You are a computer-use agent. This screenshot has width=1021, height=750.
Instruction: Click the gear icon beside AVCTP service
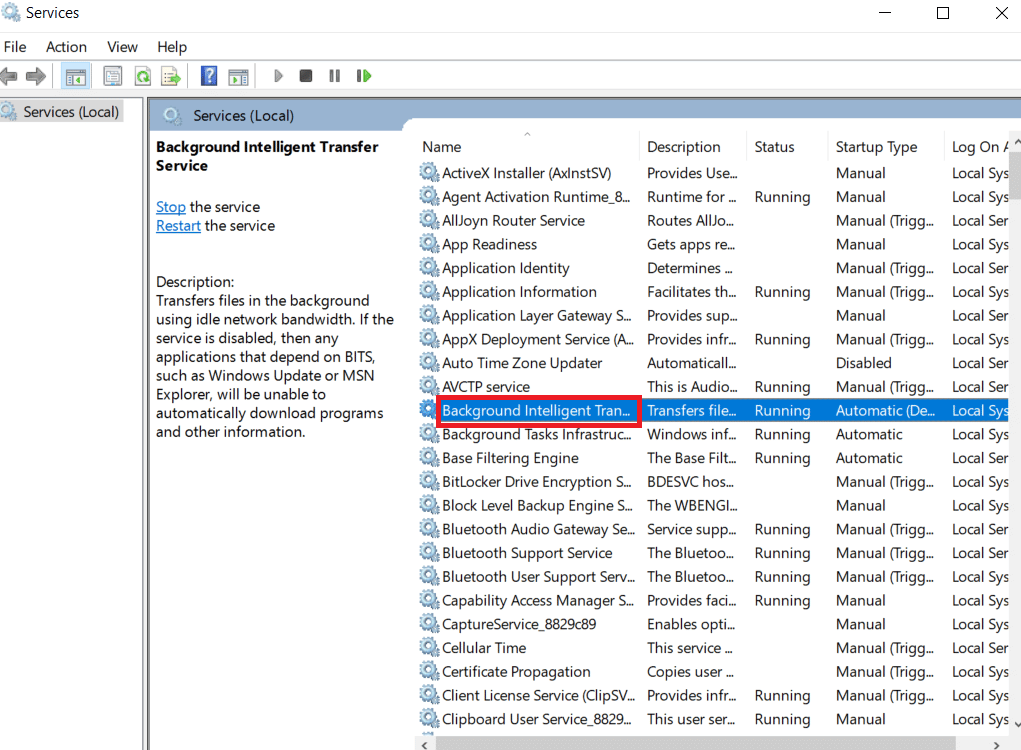428,386
